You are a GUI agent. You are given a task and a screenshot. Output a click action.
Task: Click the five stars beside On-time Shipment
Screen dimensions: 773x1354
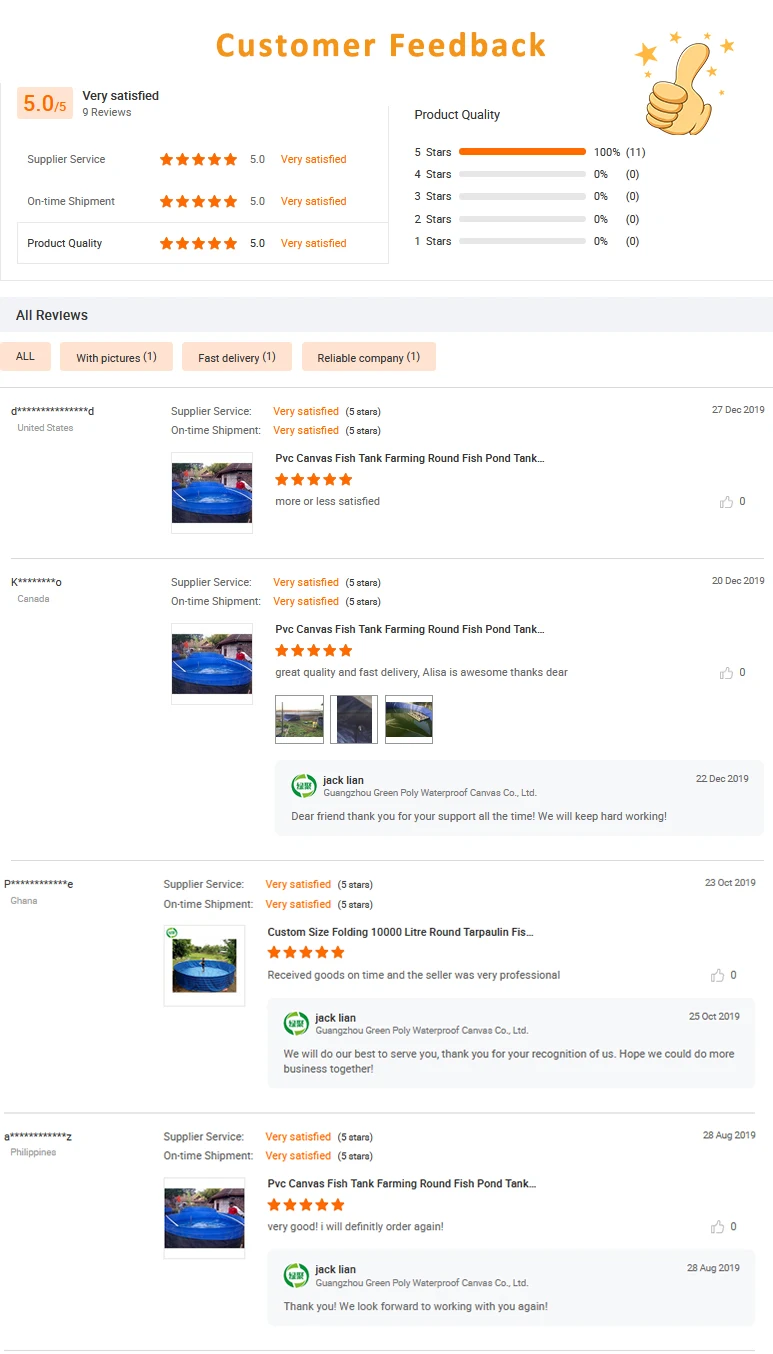pos(198,201)
